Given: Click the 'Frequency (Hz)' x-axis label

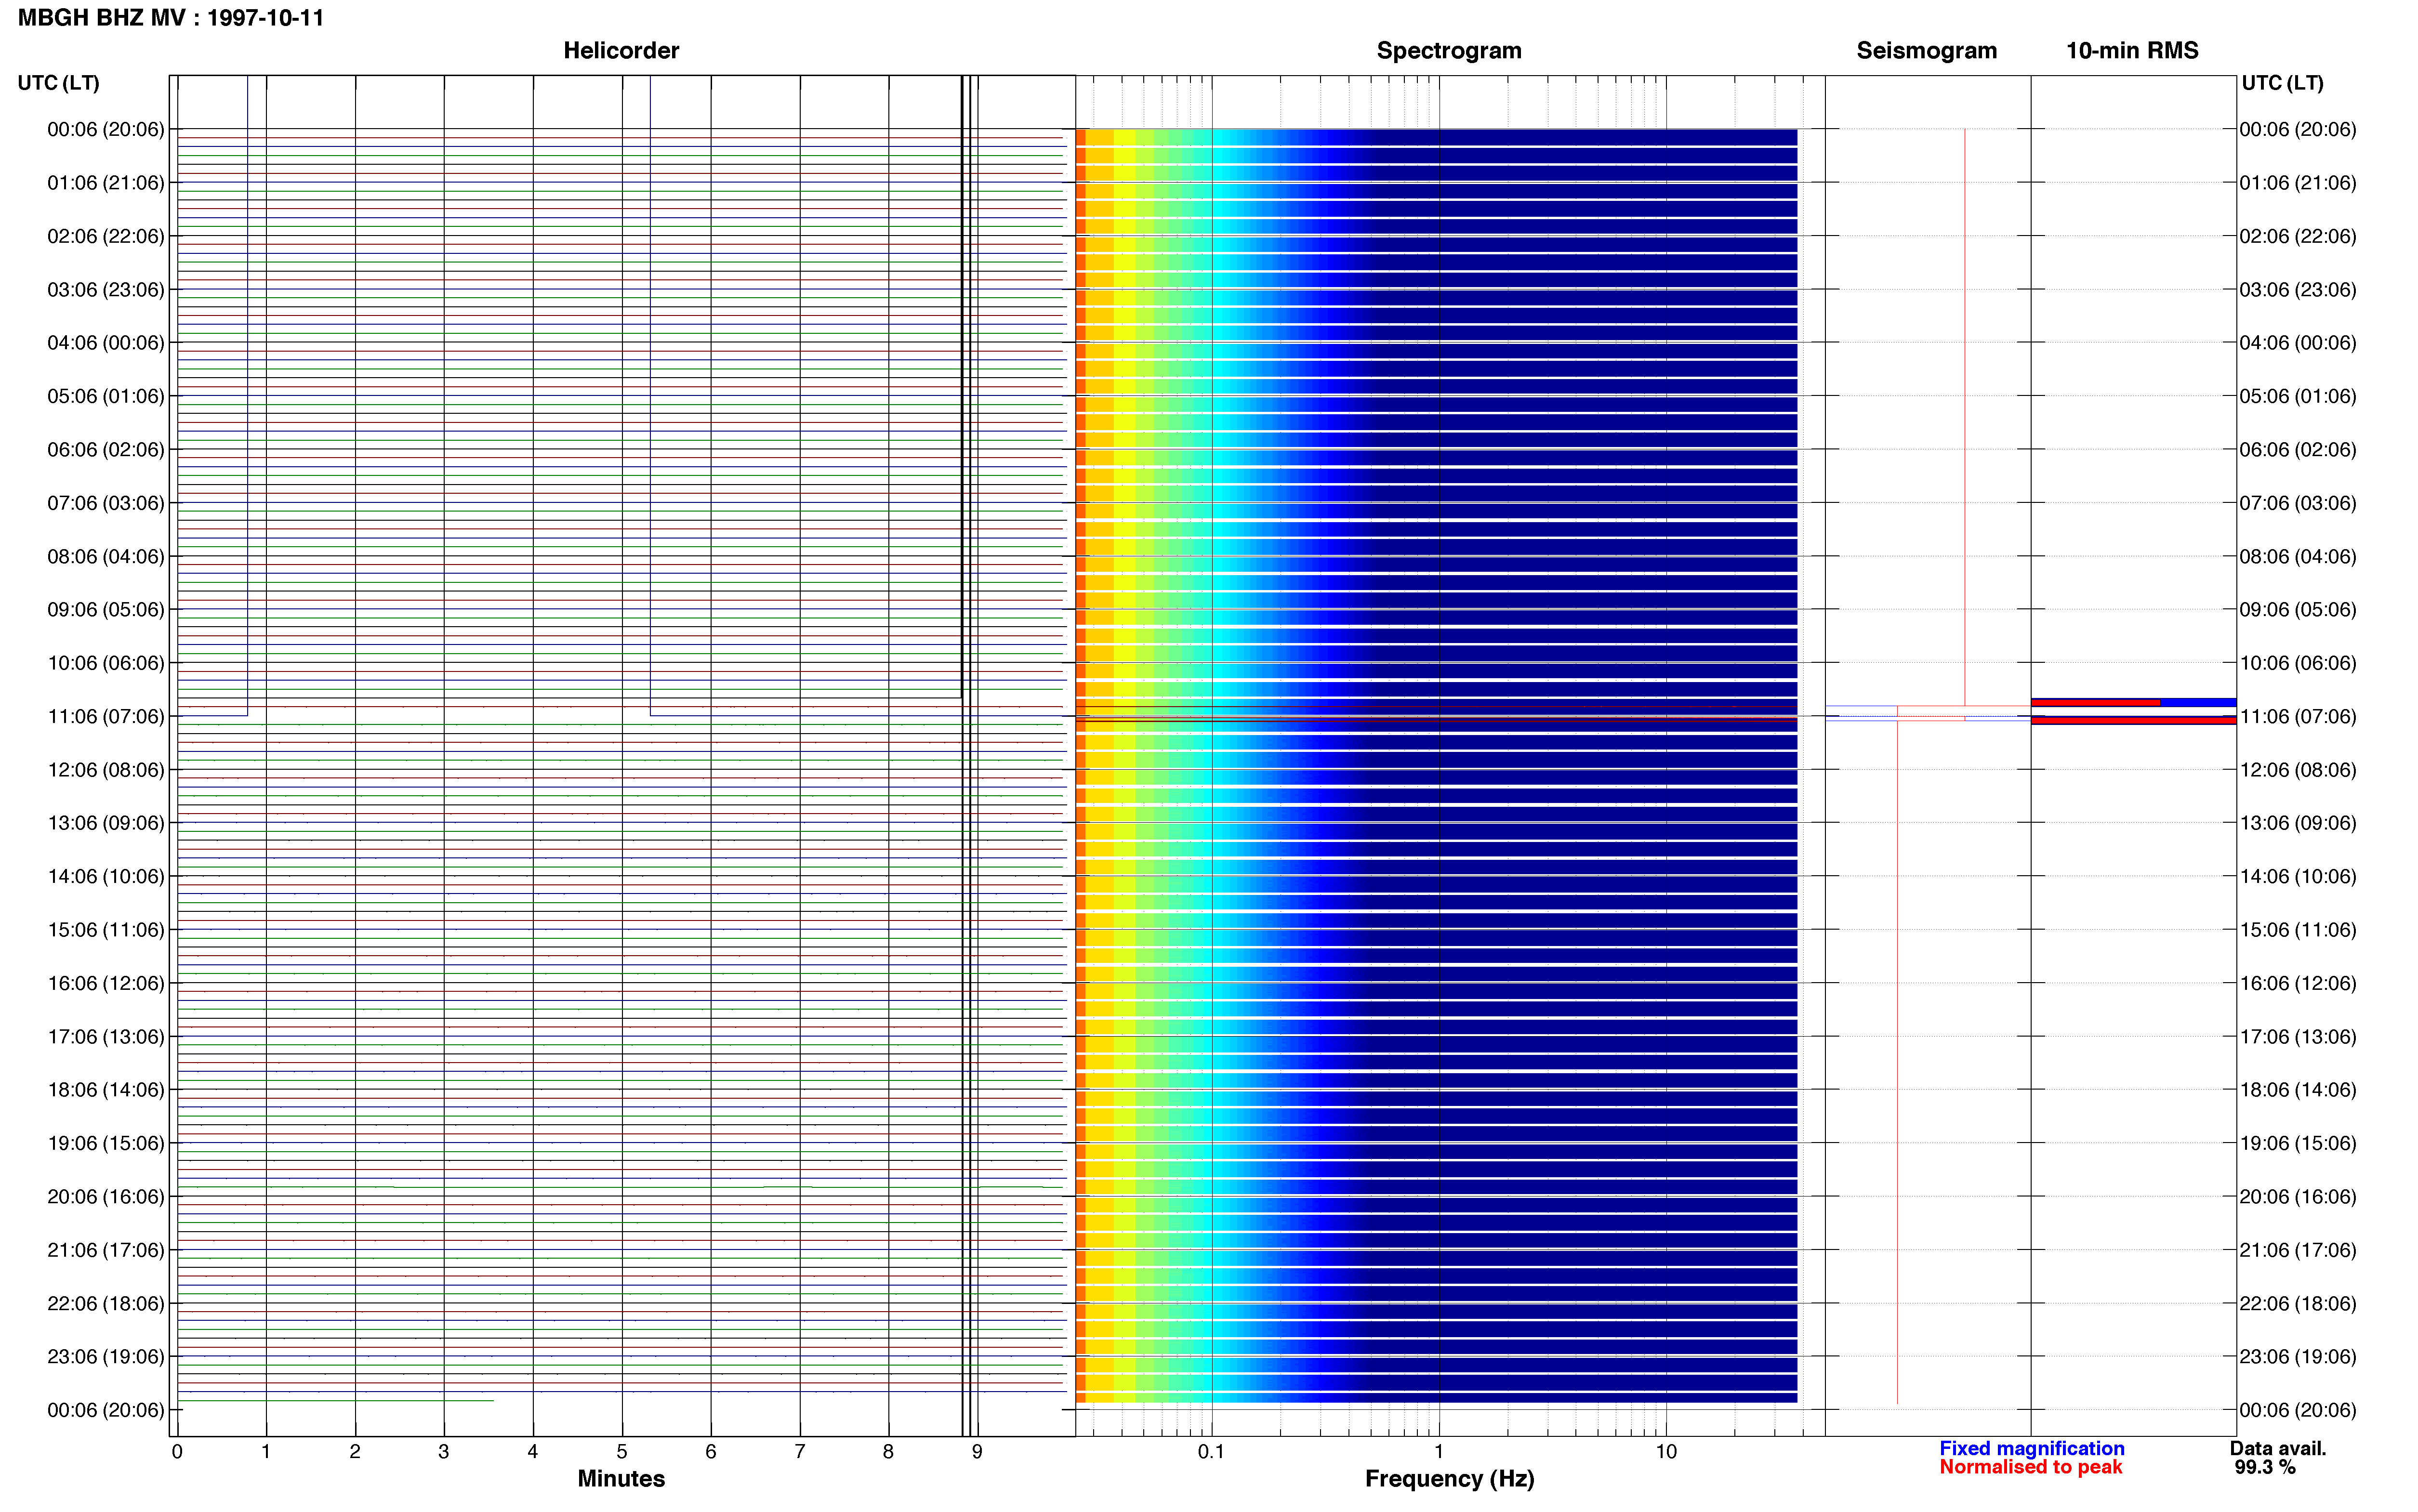Looking at the screenshot, I should coord(1449,1479).
